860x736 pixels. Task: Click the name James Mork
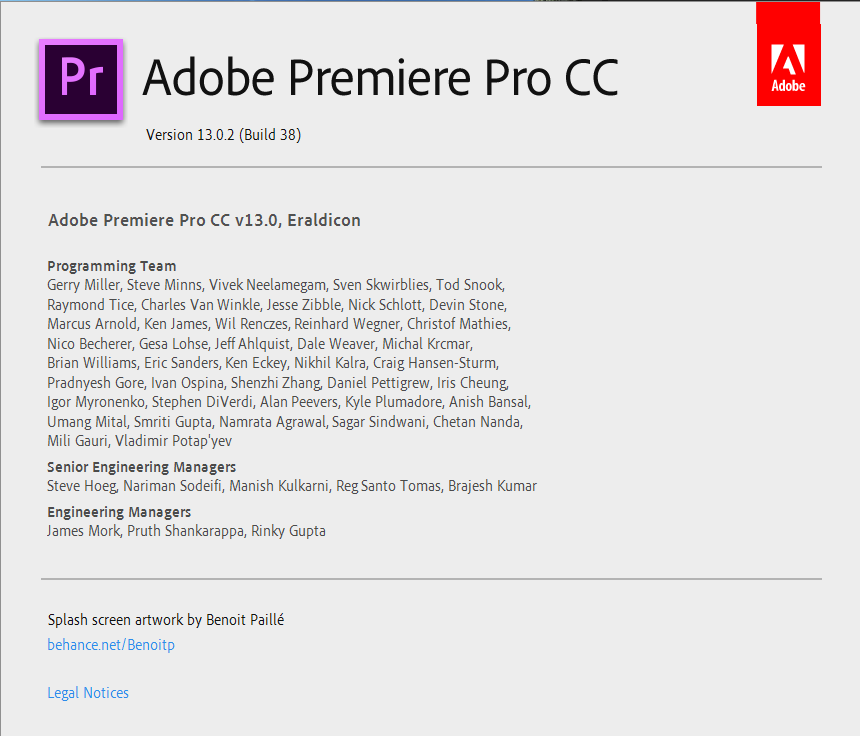tap(83, 531)
